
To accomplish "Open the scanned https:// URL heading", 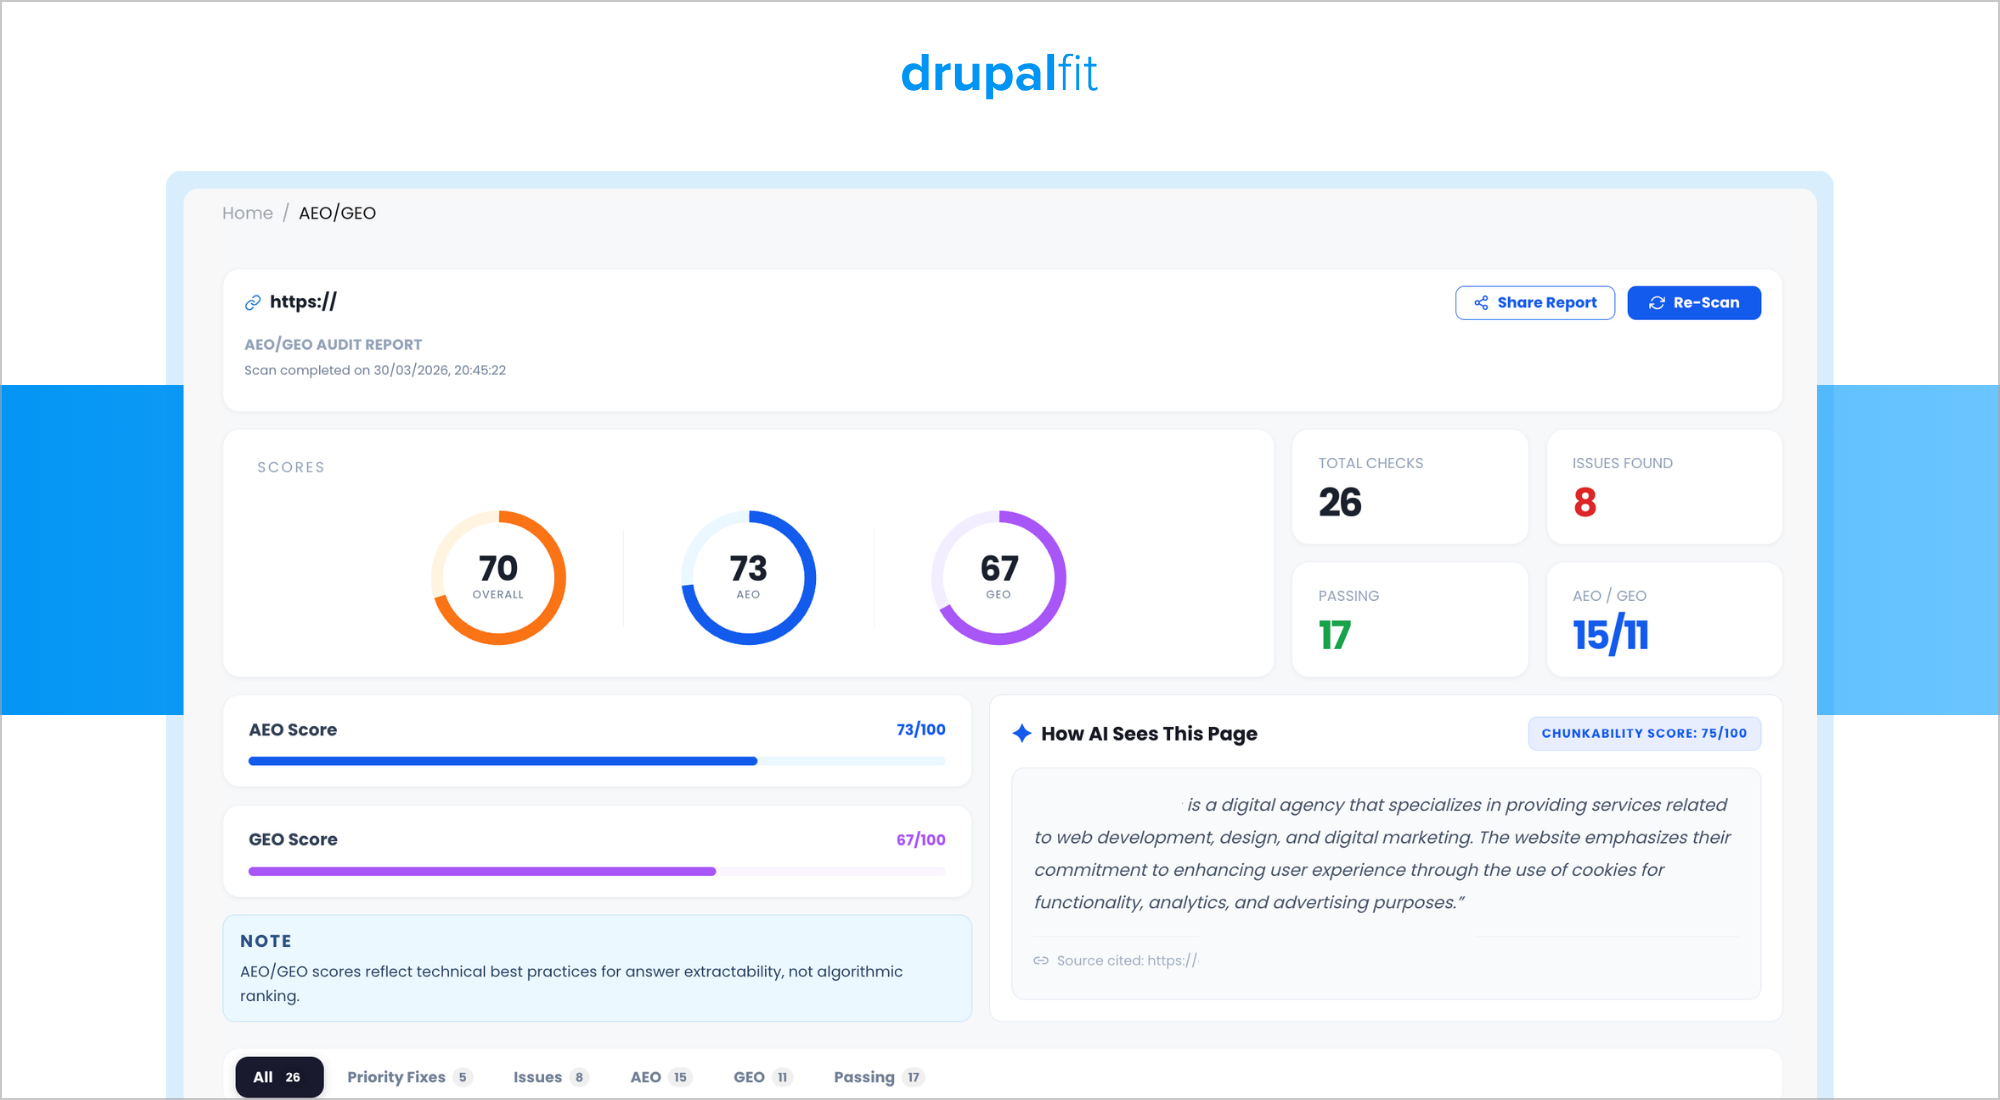I will (303, 302).
